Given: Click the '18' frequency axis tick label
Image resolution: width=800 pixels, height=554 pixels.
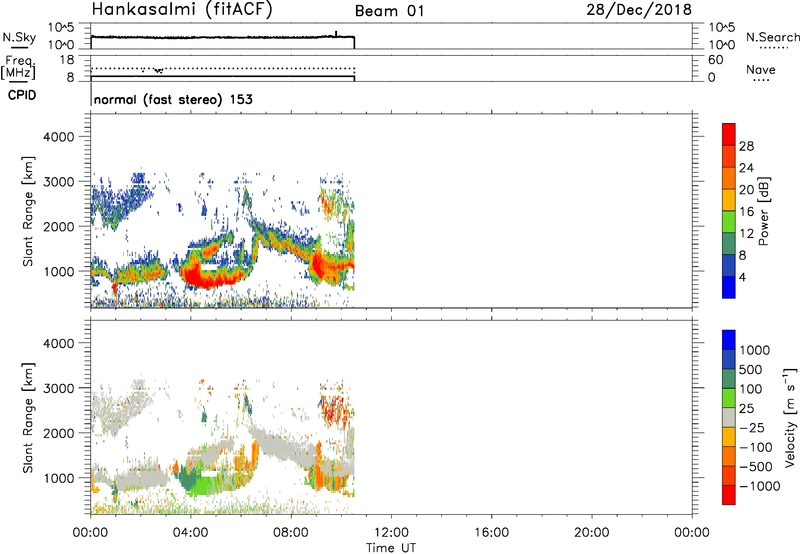Looking at the screenshot, I should [x=66, y=60].
